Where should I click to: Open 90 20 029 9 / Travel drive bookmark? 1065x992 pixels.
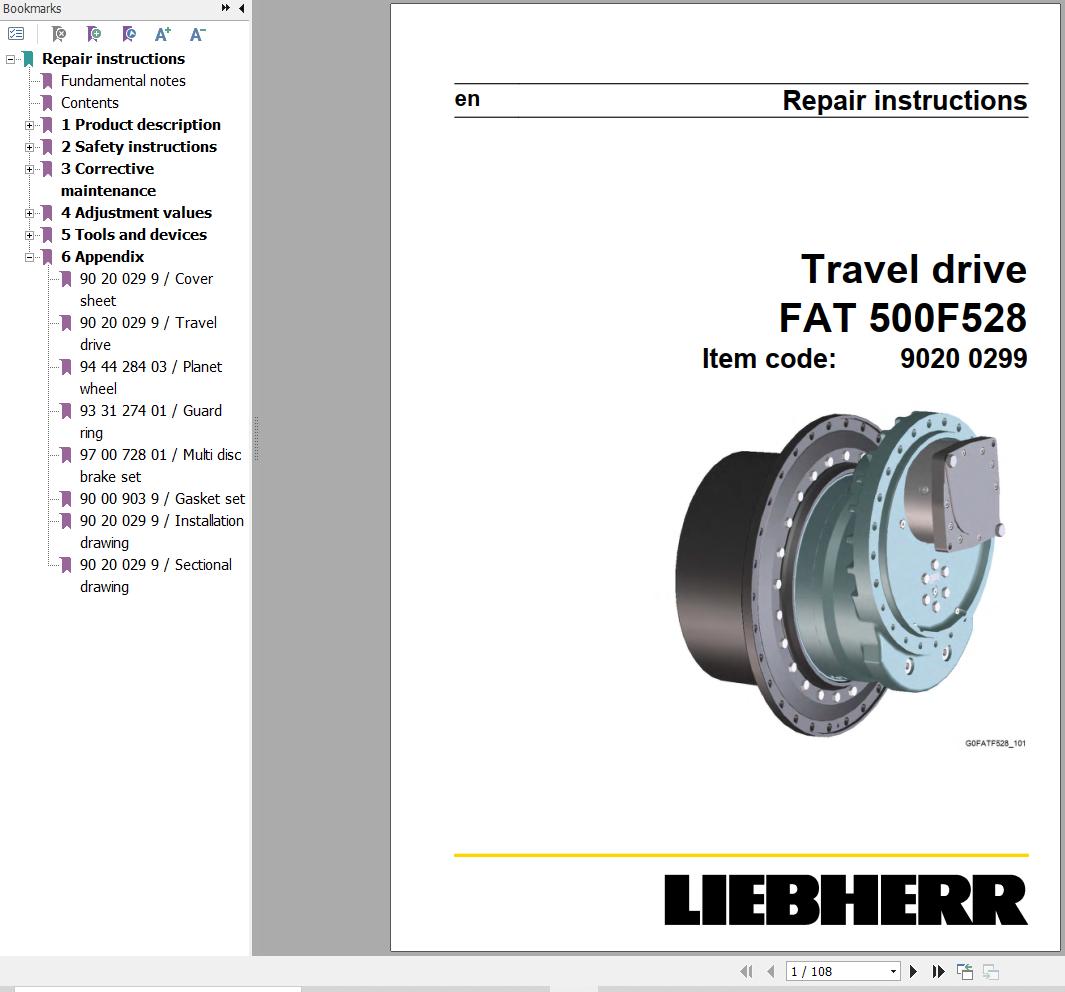[148, 333]
